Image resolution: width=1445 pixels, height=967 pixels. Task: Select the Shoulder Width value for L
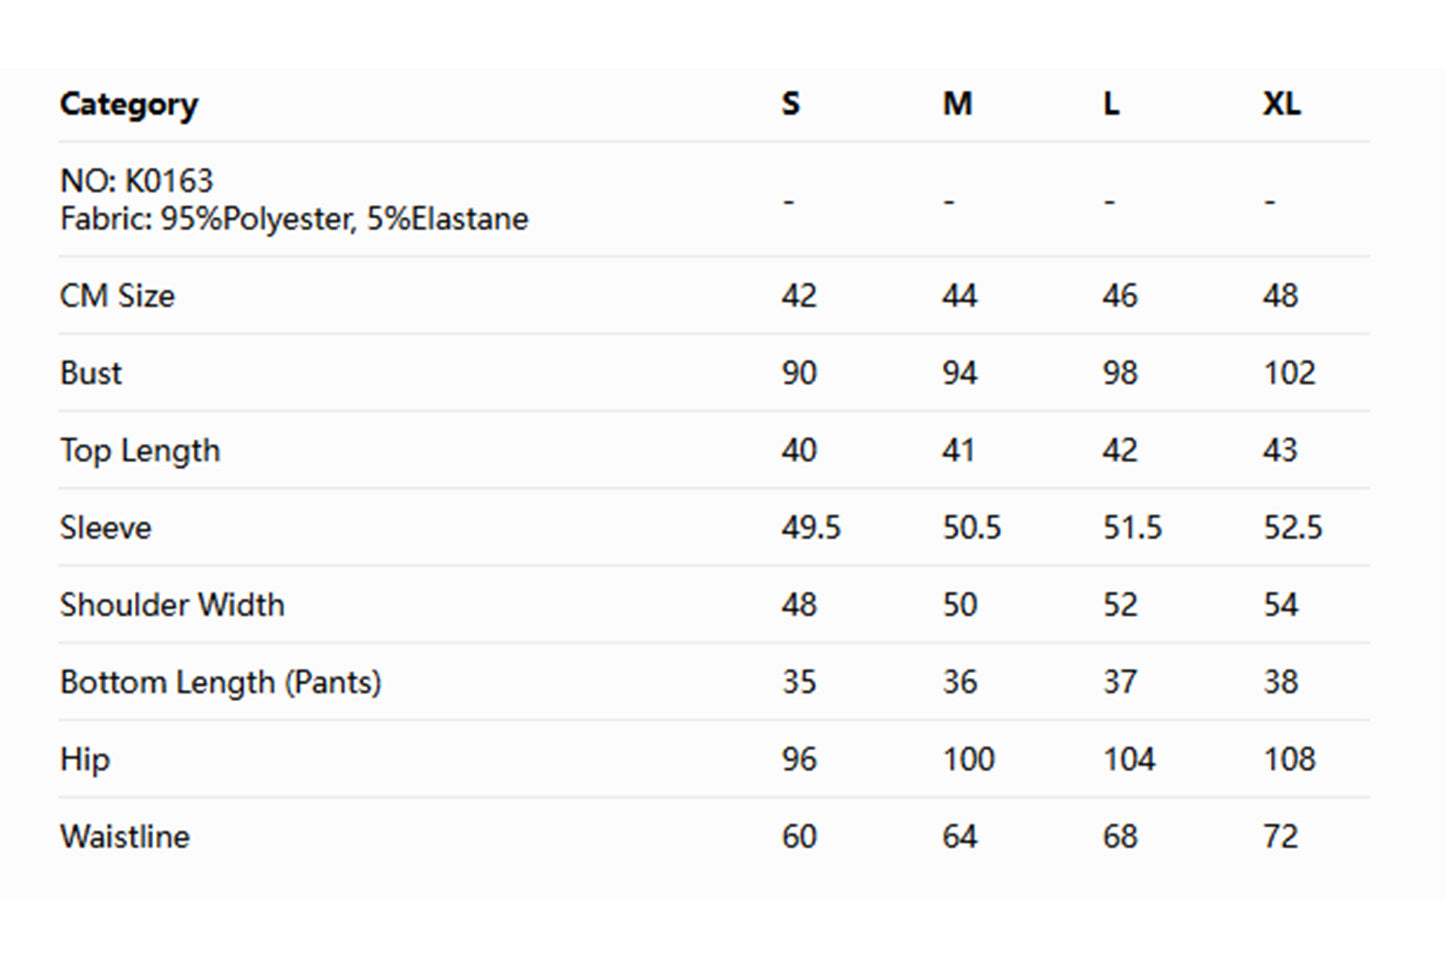(x=1120, y=605)
